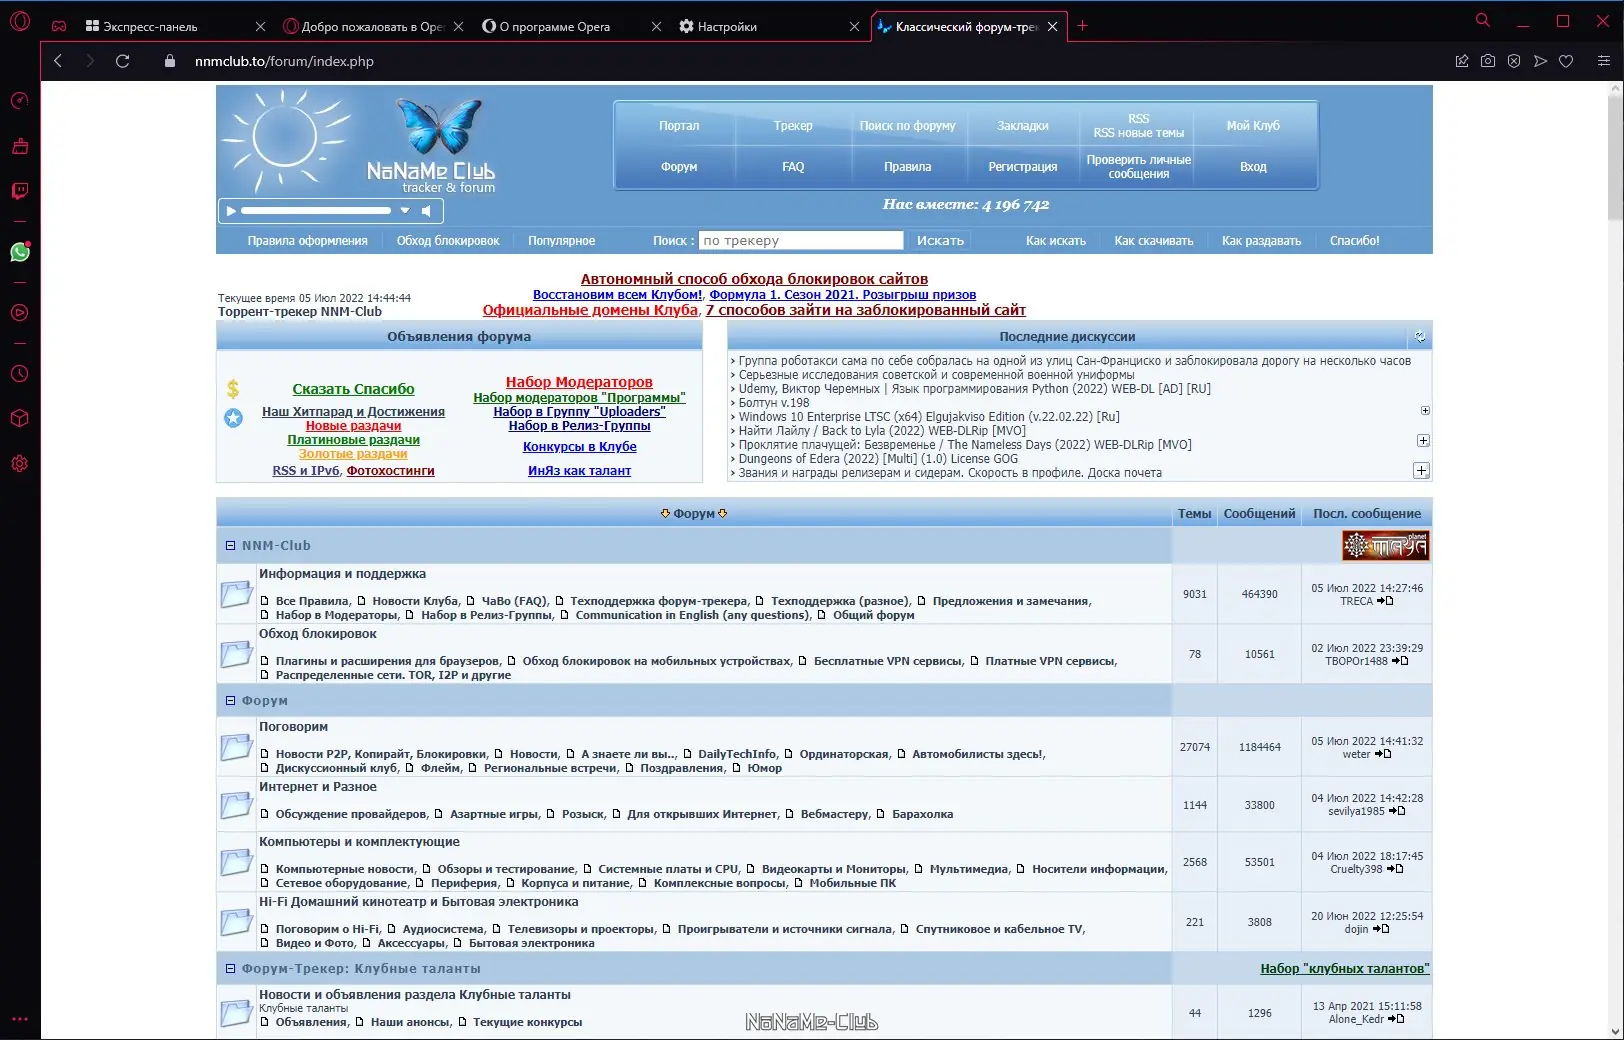The image size is (1624, 1040).
Task: Open GX Control speedometer in sidebar
Action: point(20,101)
